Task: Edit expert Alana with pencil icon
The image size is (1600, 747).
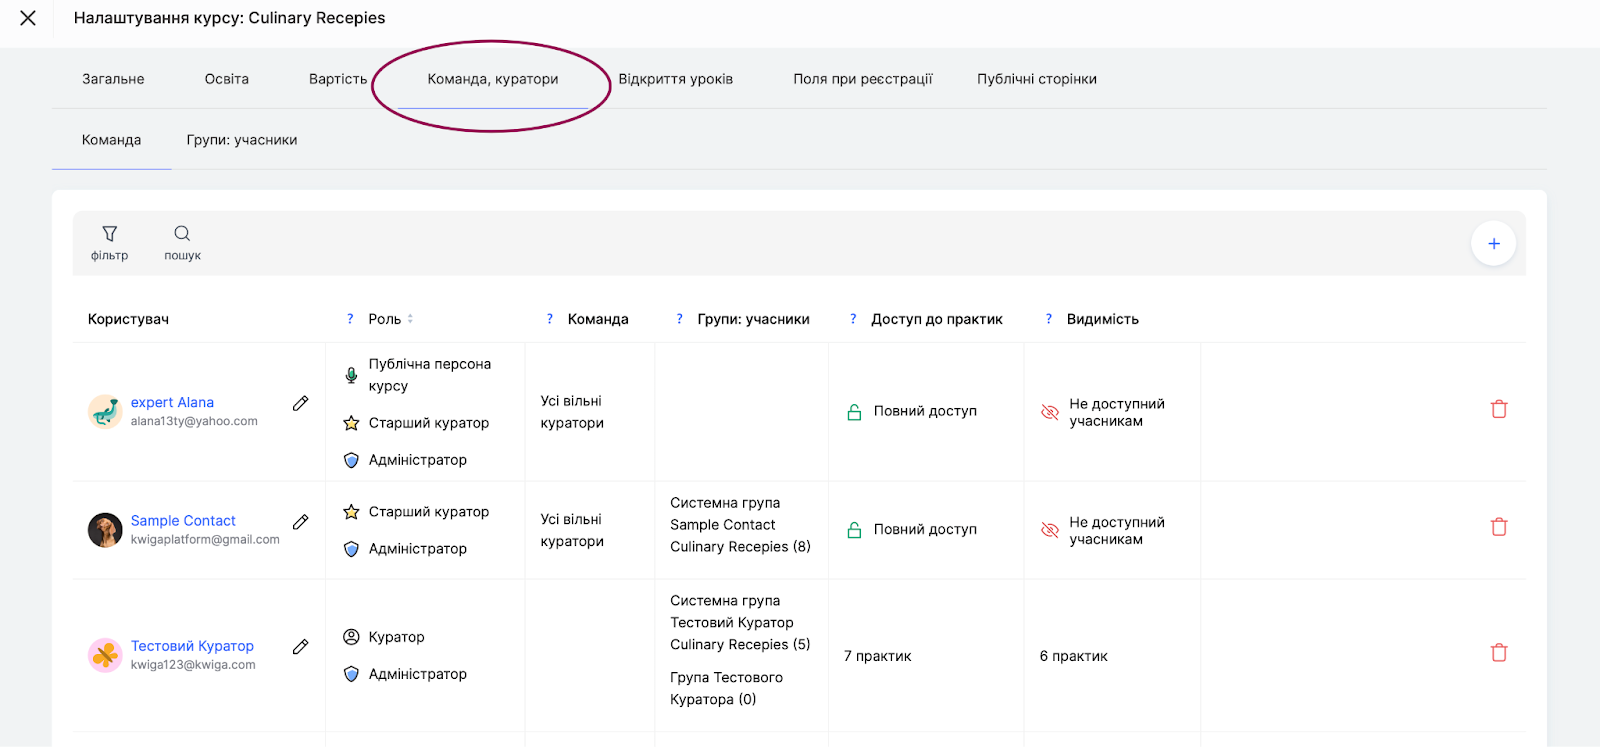Action: 300,403
